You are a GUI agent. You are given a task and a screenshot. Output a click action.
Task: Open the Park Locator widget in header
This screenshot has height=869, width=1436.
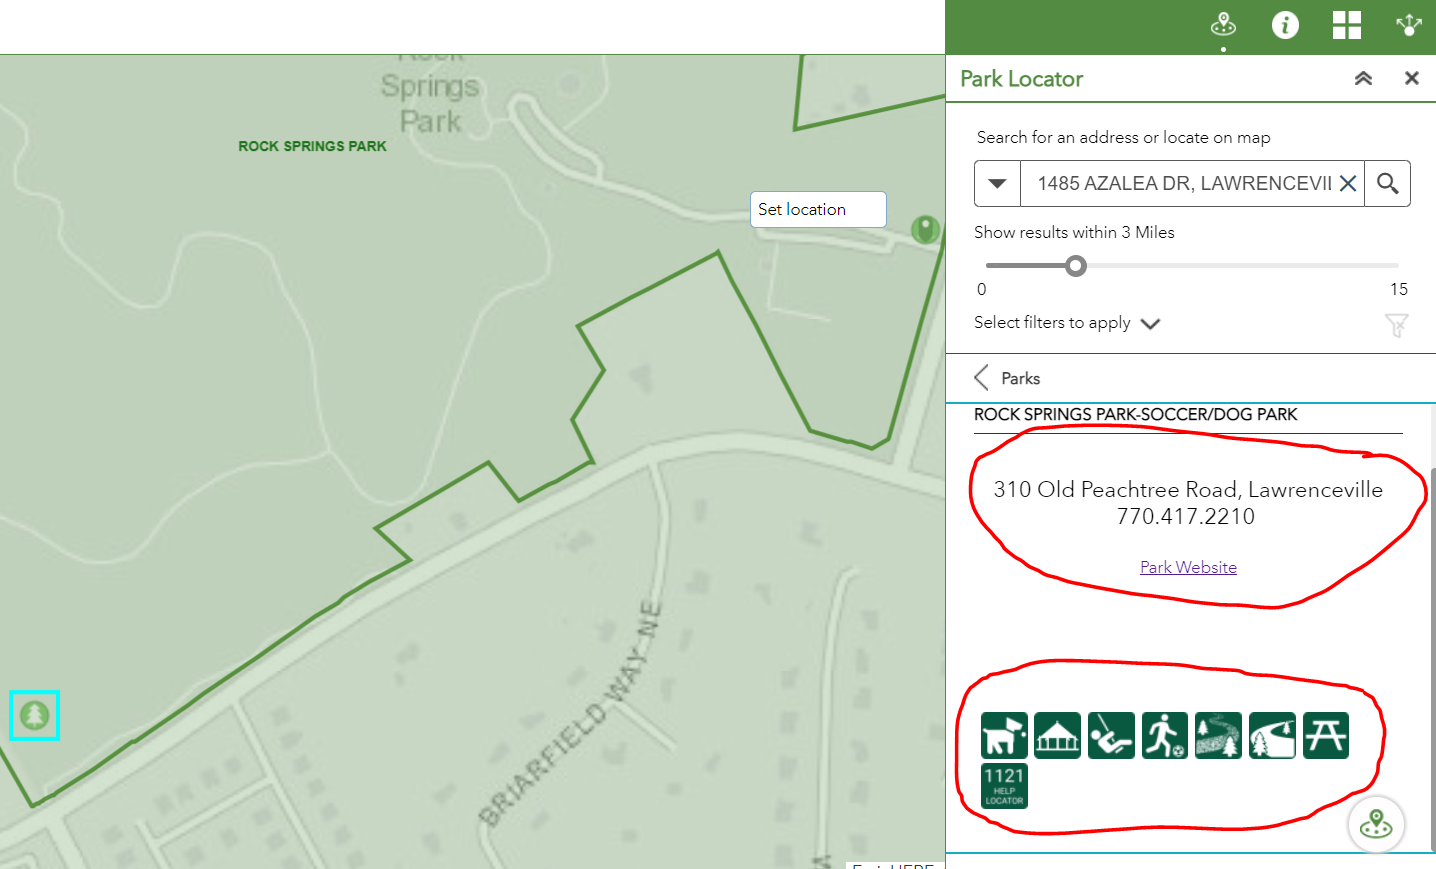pyautogui.click(x=1223, y=25)
